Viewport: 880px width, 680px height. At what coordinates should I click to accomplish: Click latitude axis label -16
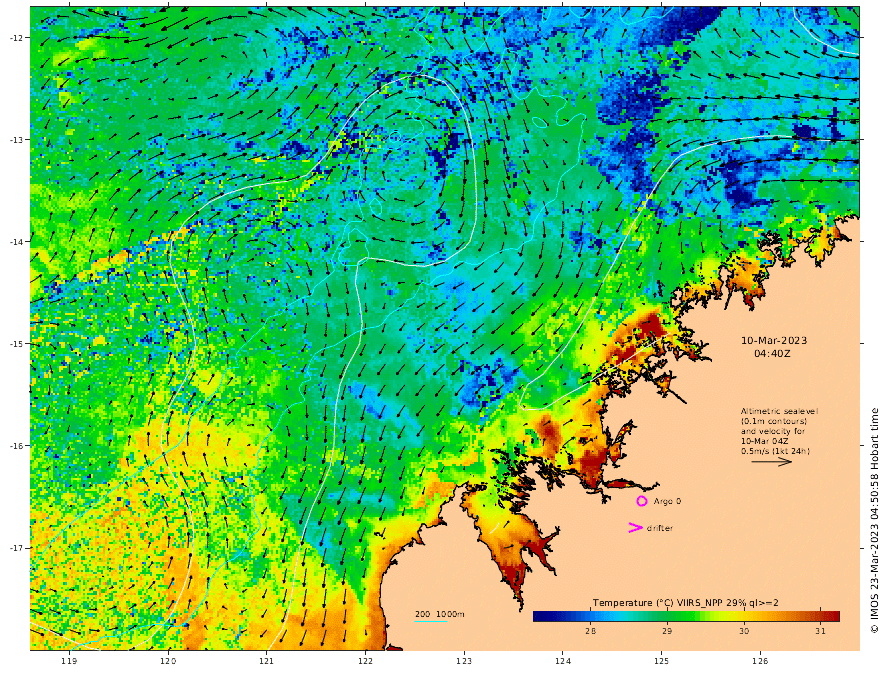(16, 446)
